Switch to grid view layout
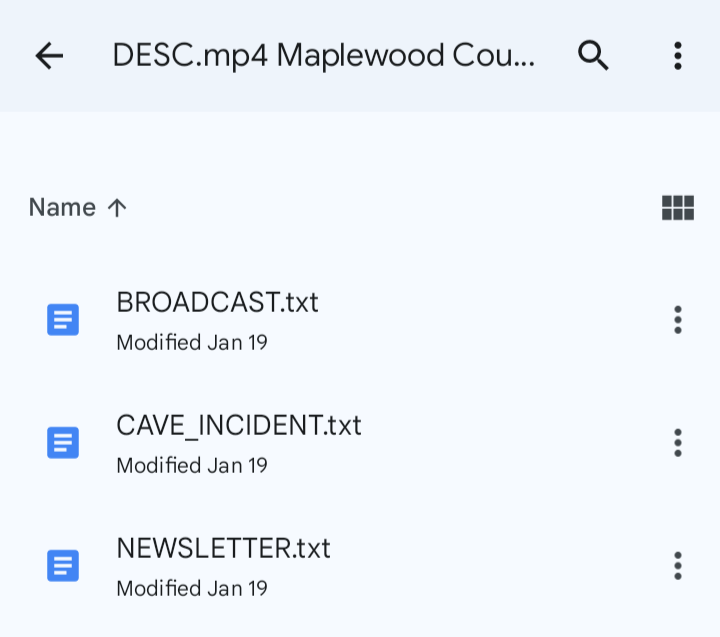720x637 pixels. 678,208
